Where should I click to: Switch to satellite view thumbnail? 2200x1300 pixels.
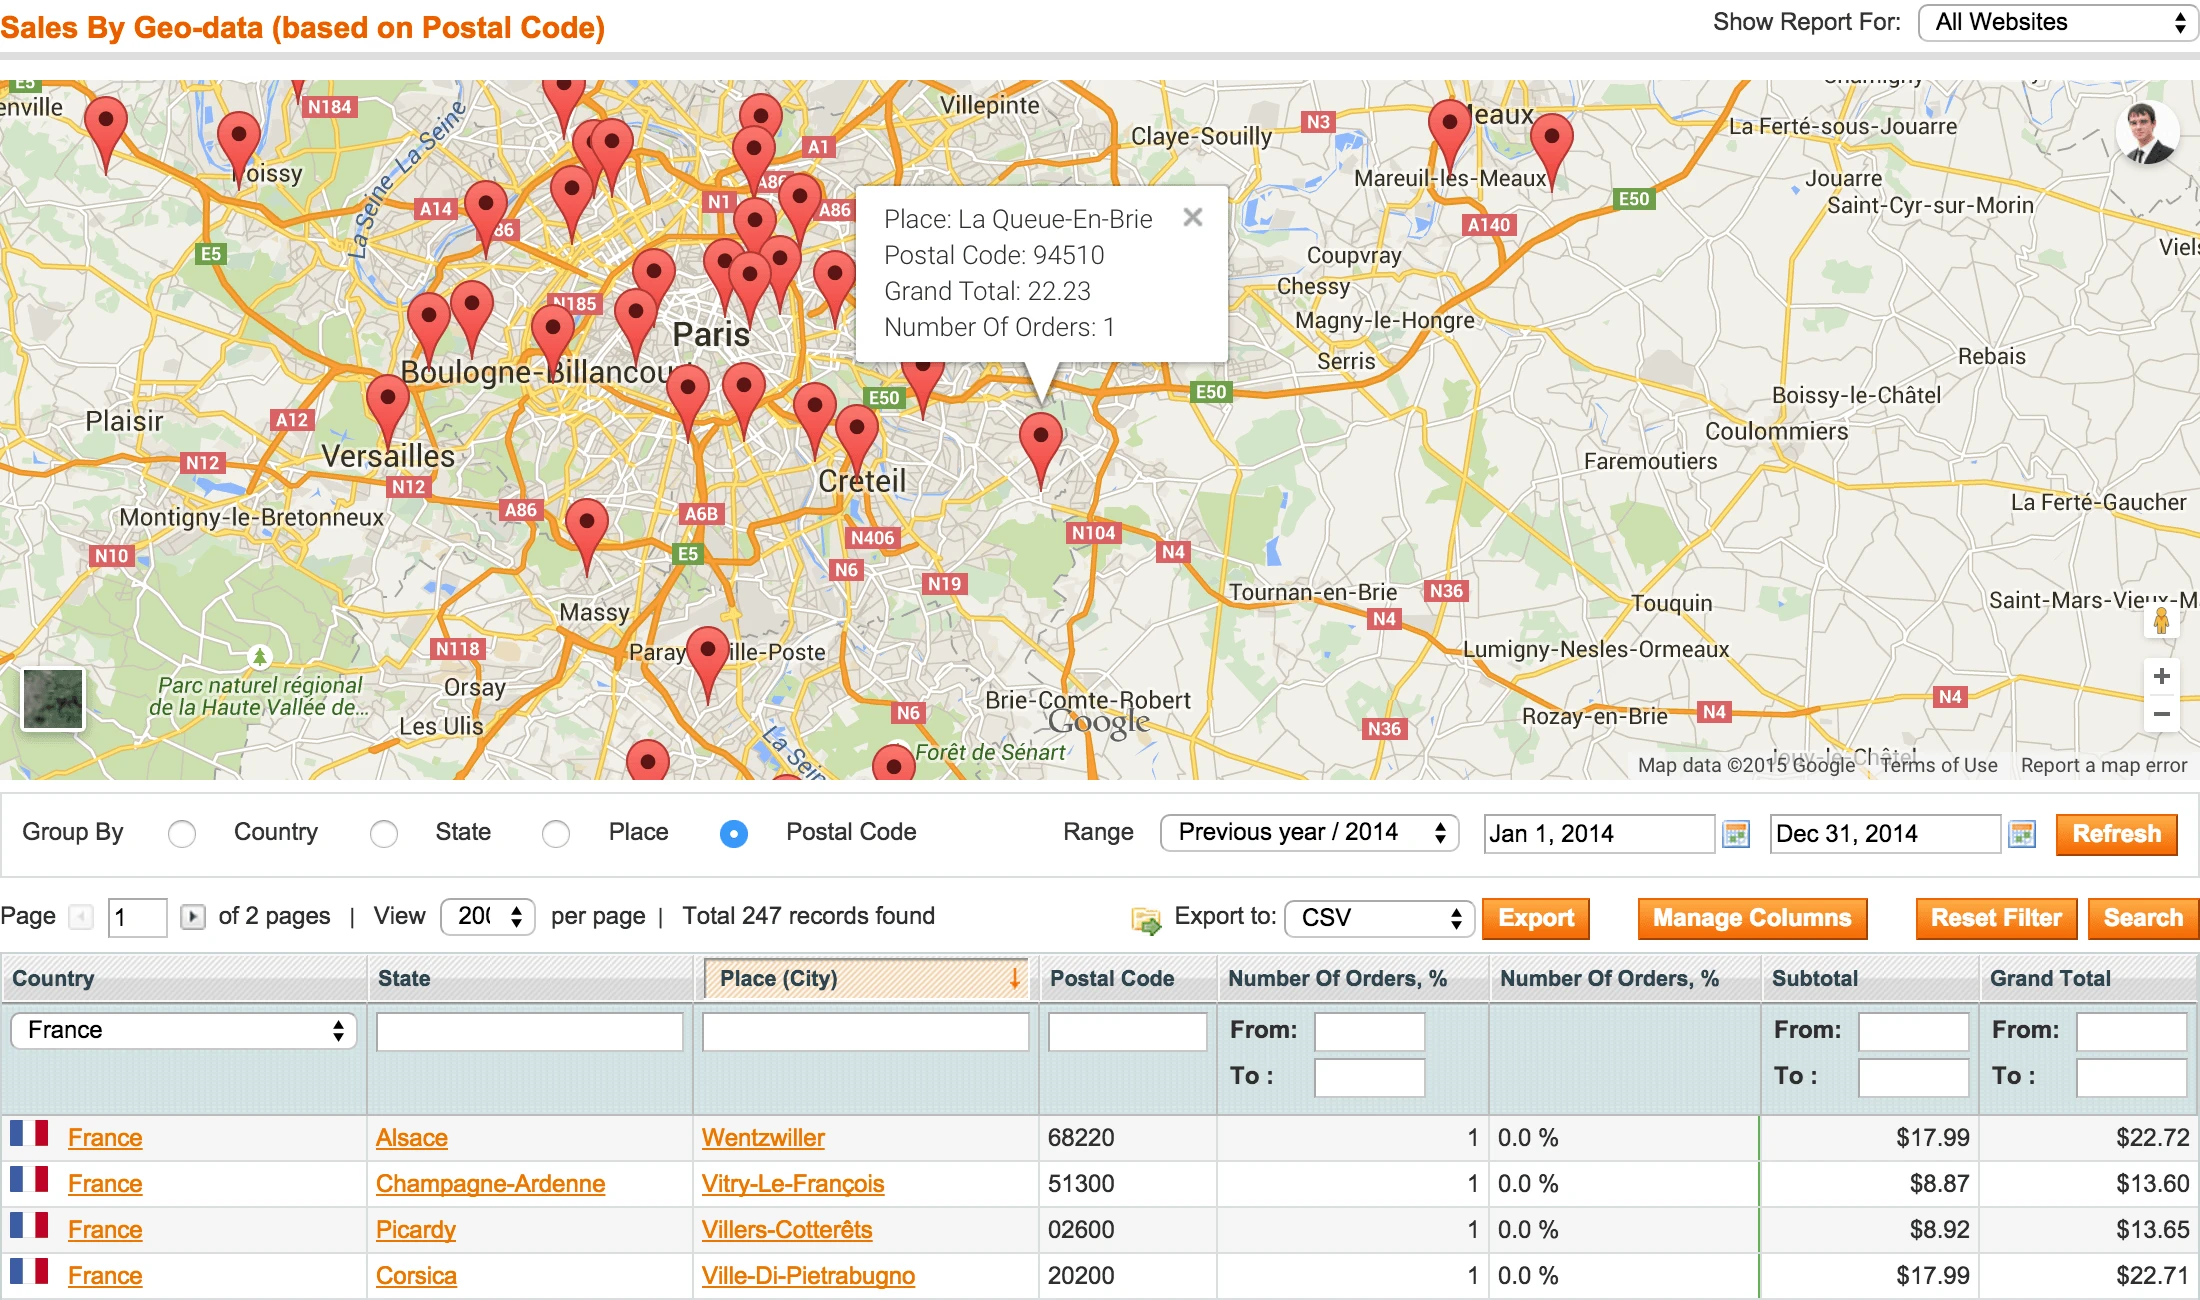click(x=53, y=699)
